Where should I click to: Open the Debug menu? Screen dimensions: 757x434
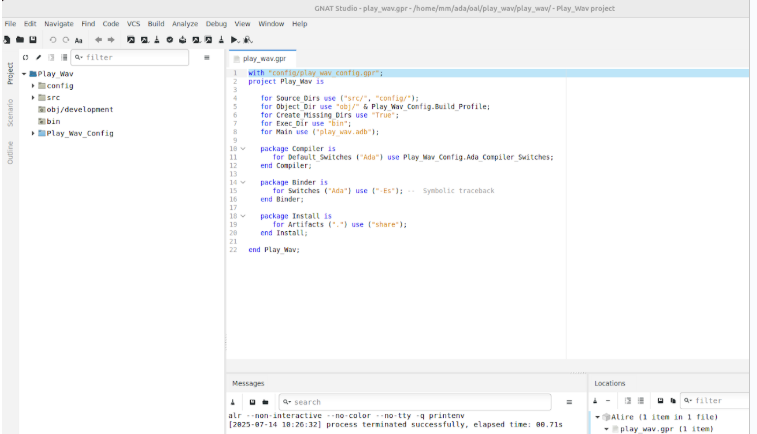[216, 24]
